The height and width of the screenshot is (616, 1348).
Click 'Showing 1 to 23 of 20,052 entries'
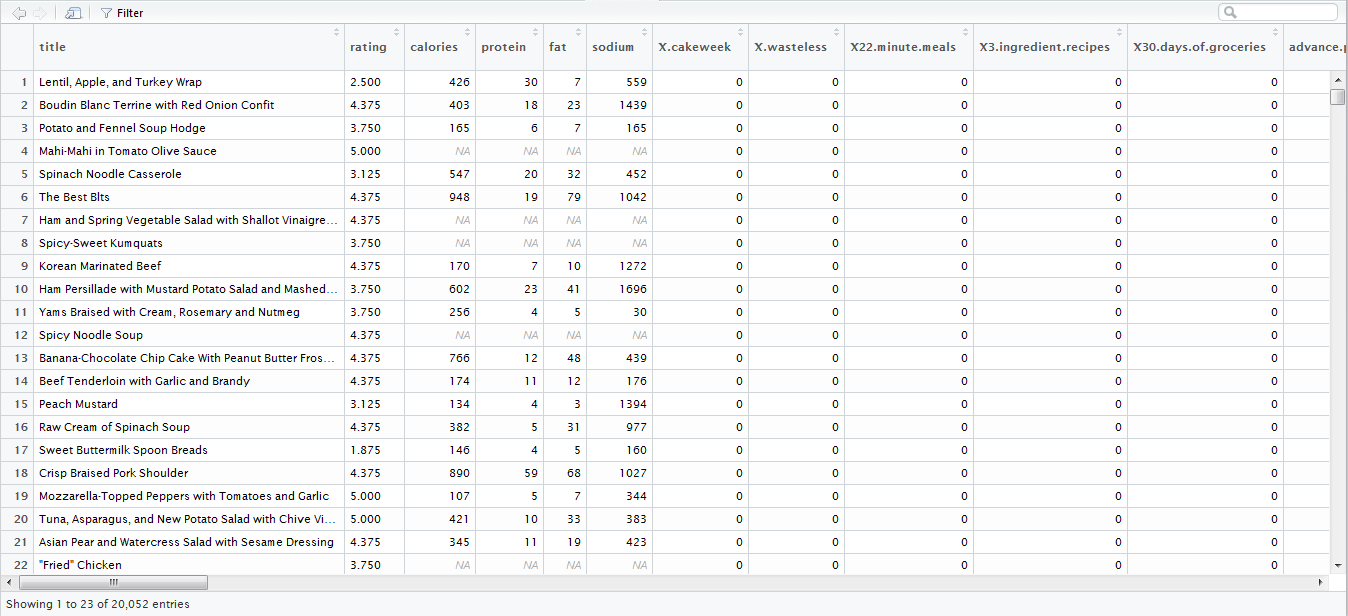(98, 604)
